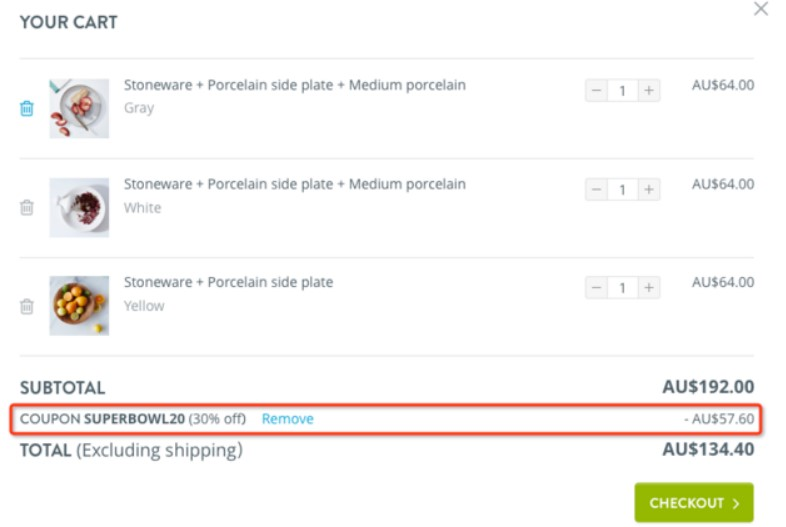Remove the SUPERBOWL20 coupon
Image resolution: width=786 pixels, height=527 pixels.
point(287,419)
